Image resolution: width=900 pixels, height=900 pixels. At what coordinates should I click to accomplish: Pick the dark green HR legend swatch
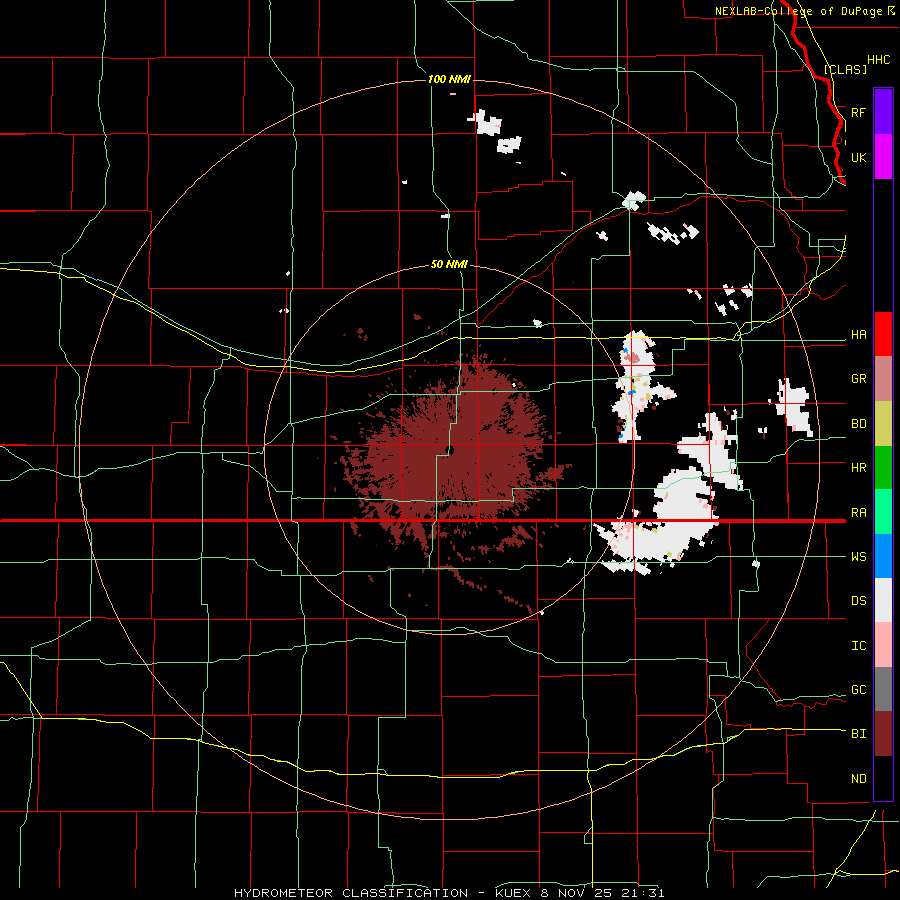point(883,467)
